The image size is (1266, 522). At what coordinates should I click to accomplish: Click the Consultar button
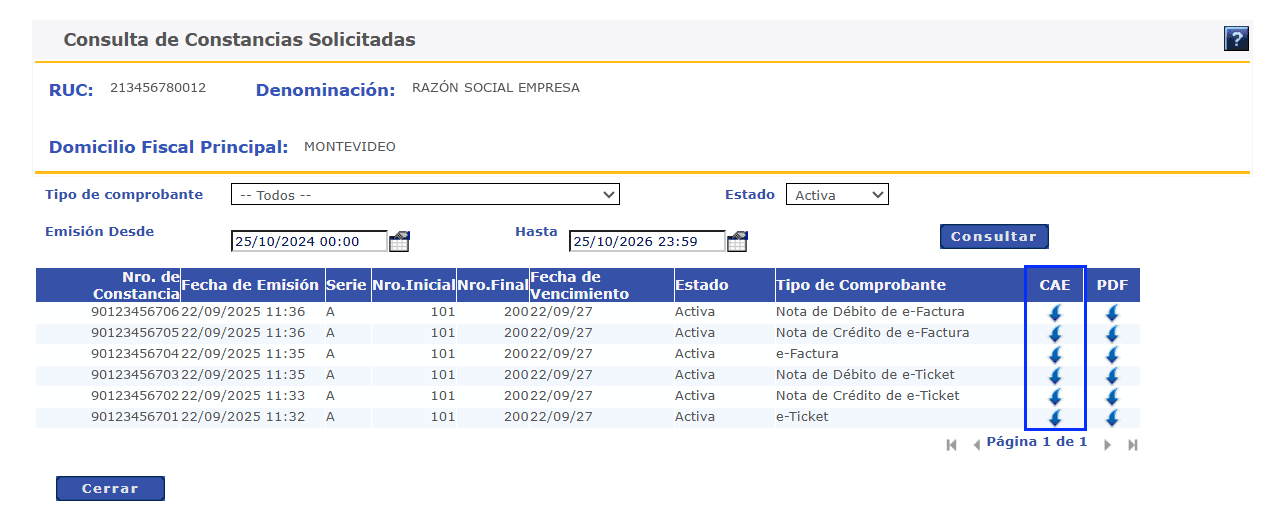click(x=994, y=237)
